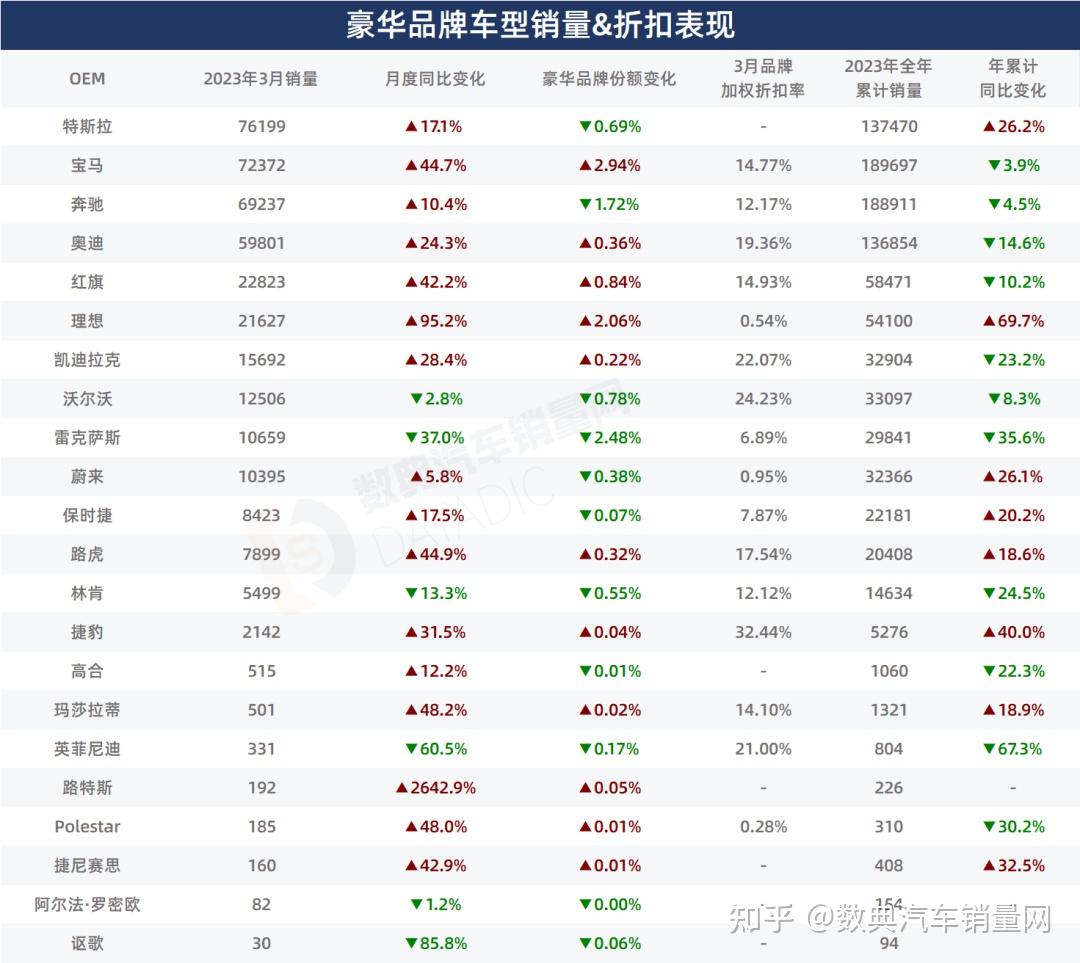The image size is (1080, 963).
Task: Click the 林肯 brand name
Action: tap(87, 594)
